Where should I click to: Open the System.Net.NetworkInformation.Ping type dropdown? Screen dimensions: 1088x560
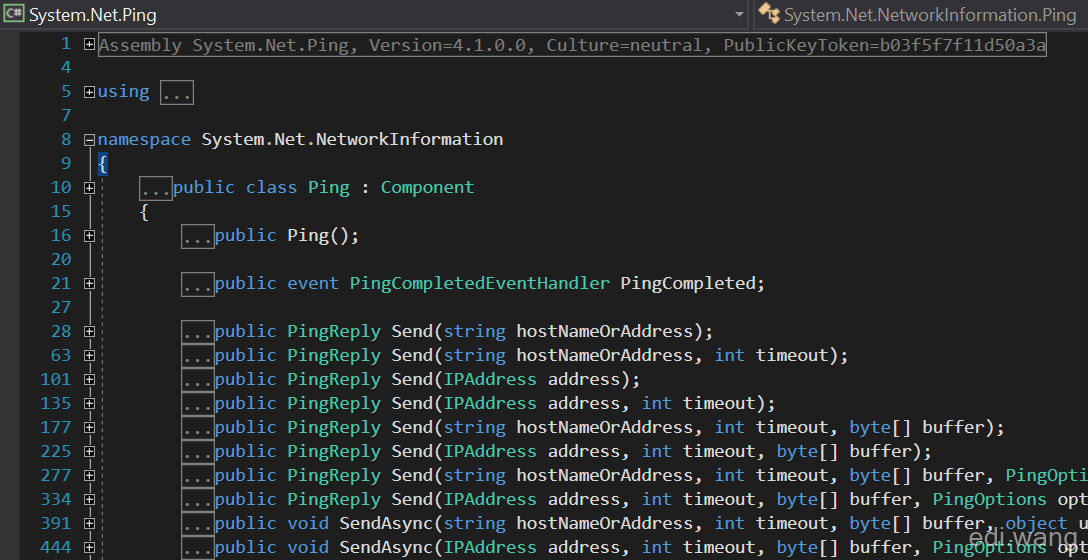pos(921,14)
